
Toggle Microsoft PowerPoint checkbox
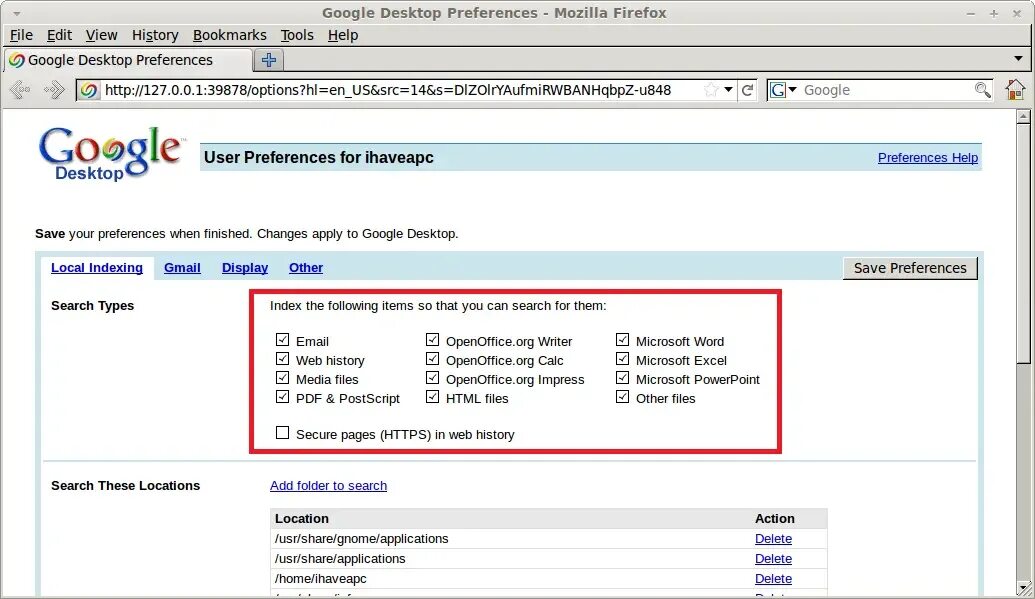[622, 378]
